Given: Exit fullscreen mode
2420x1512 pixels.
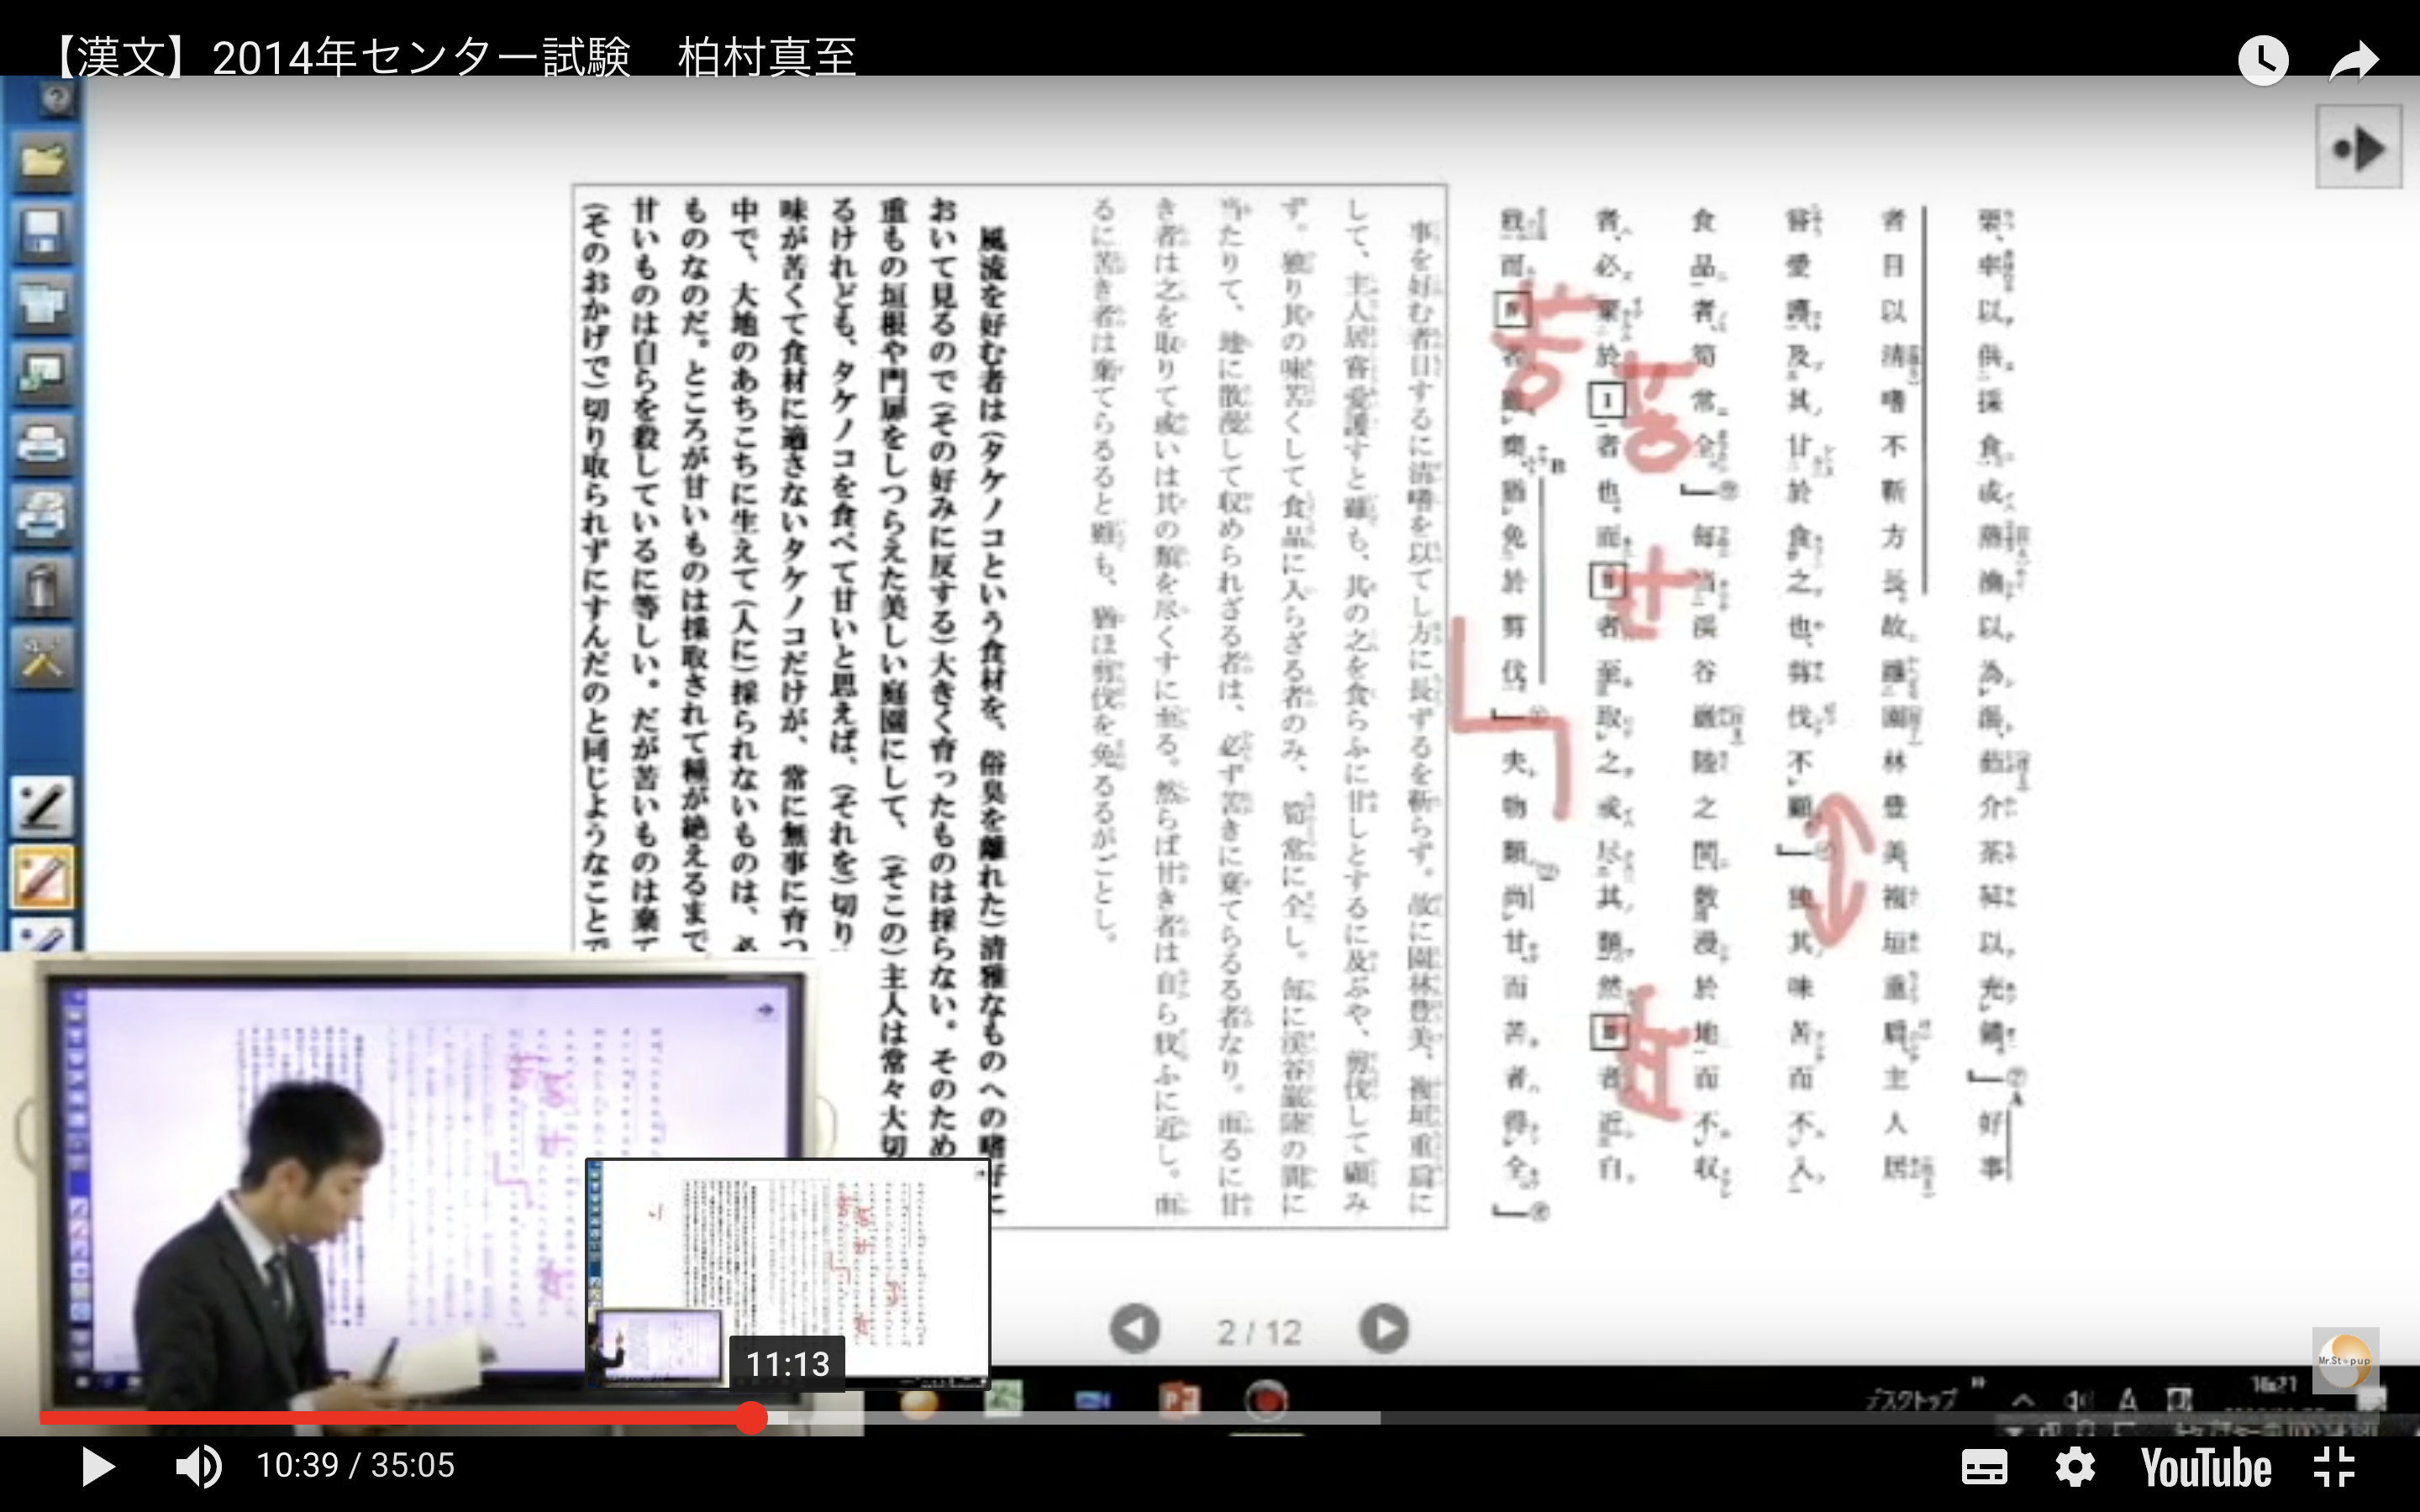Looking at the screenshot, I should (x=2336, y=1468).
